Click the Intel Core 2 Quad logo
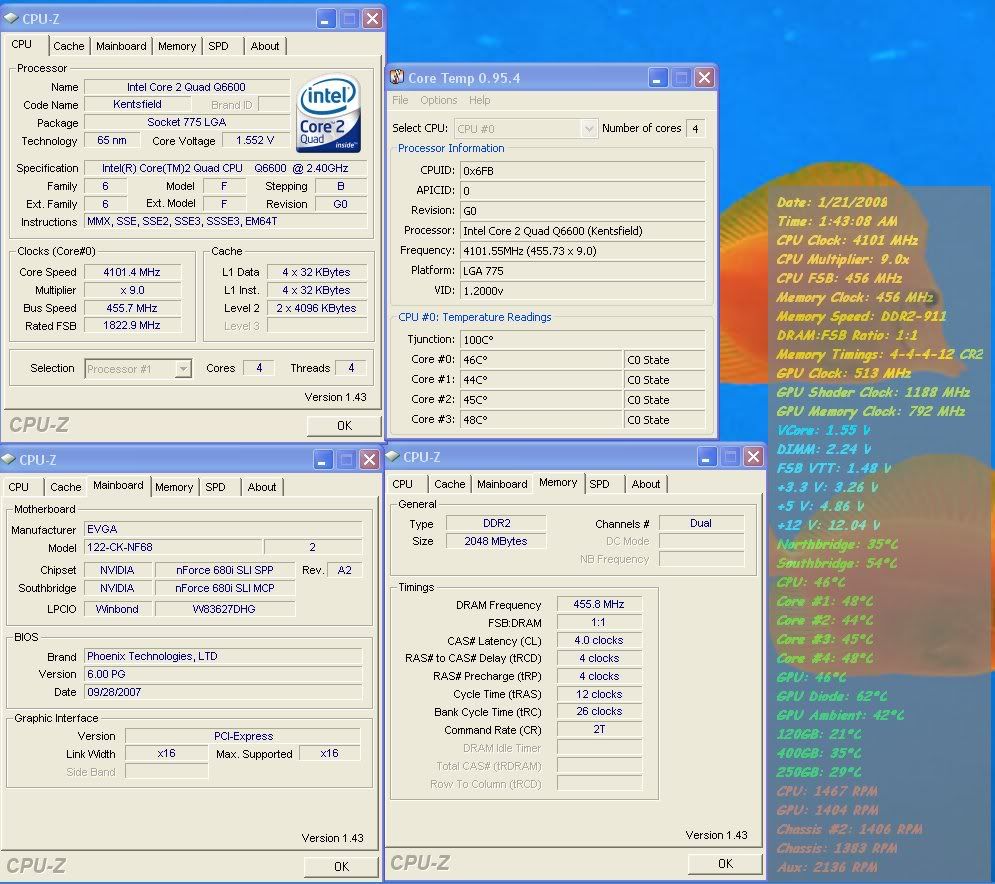Viewport: 995px width, 884px height. click(329, 113)
